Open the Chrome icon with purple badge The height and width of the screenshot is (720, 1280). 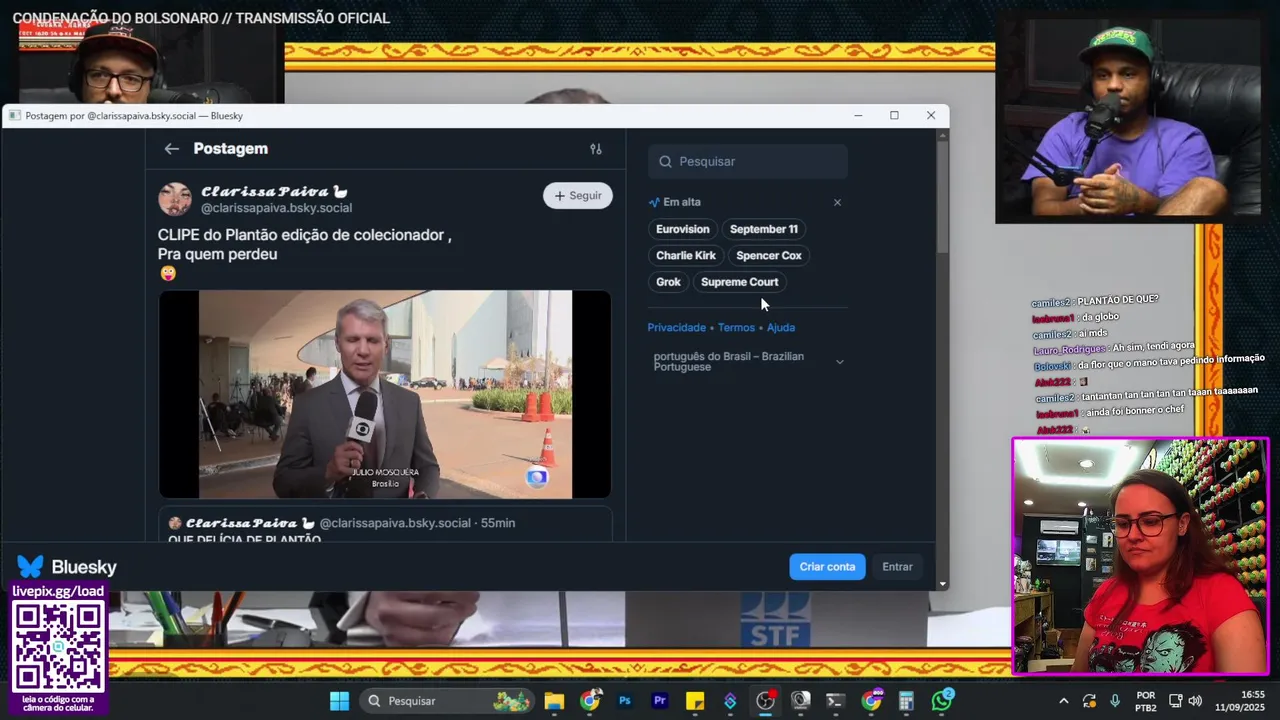click(872, 701)
